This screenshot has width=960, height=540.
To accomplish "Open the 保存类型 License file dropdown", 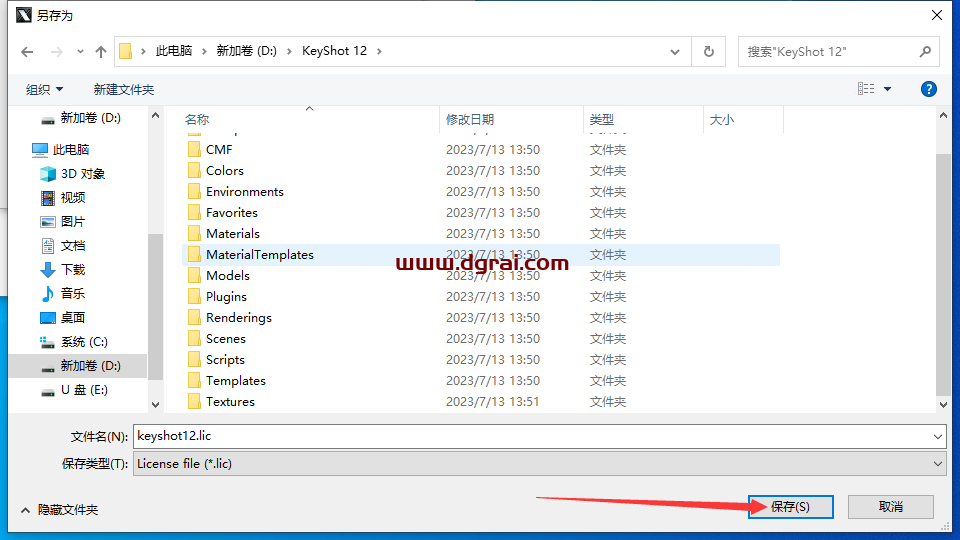I will pos(539,464).
